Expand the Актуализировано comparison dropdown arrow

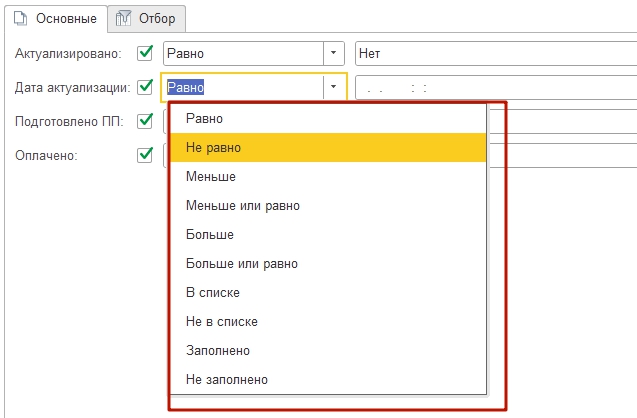[x=332, y=53]
